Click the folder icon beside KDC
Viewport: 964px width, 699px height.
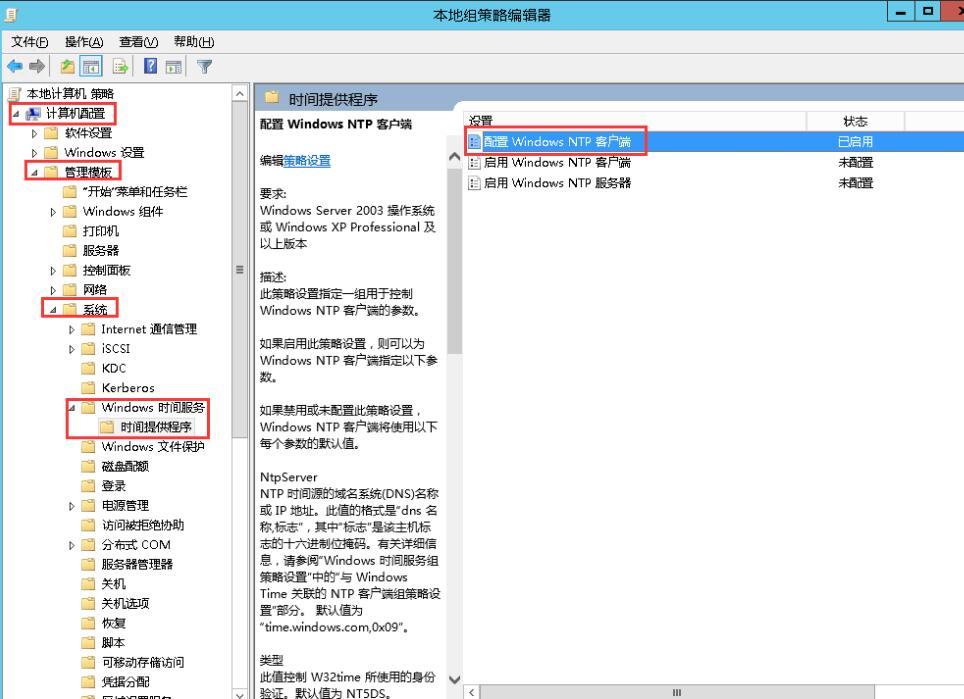tap(89, 368)
